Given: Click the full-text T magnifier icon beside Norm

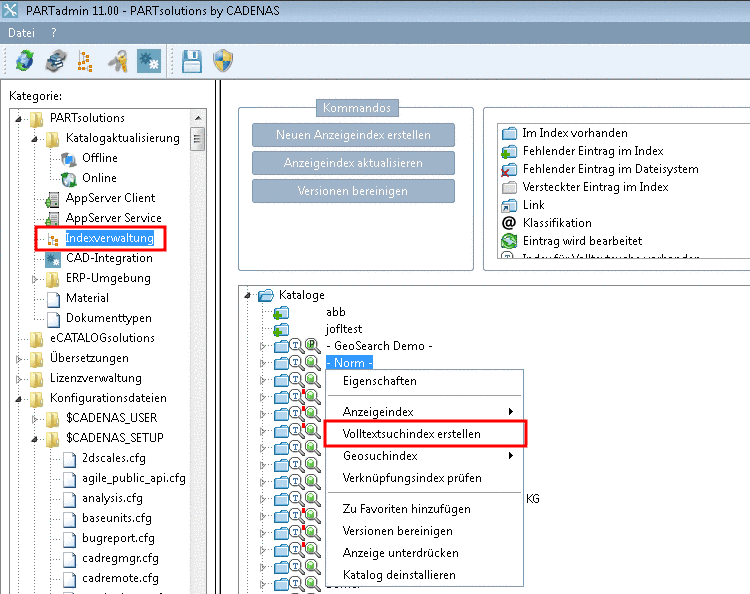Looking at the screenshot, I should (x=297, y=363).
